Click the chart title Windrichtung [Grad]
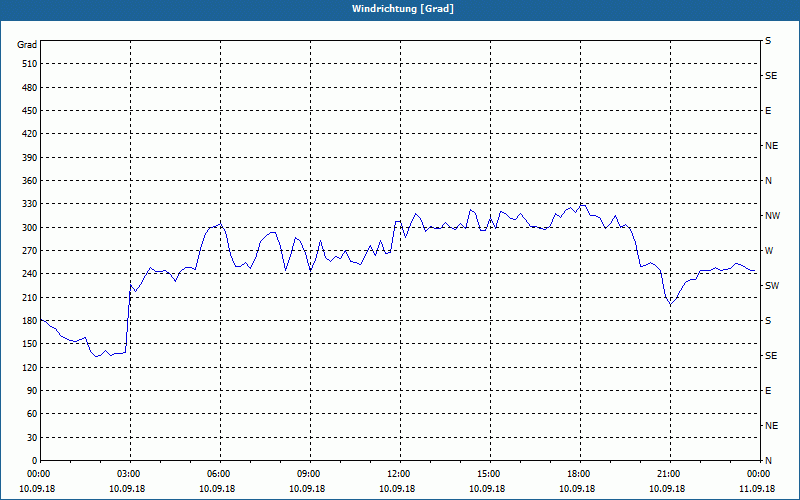Screen dimensions: 800x500 pos(403,9)
